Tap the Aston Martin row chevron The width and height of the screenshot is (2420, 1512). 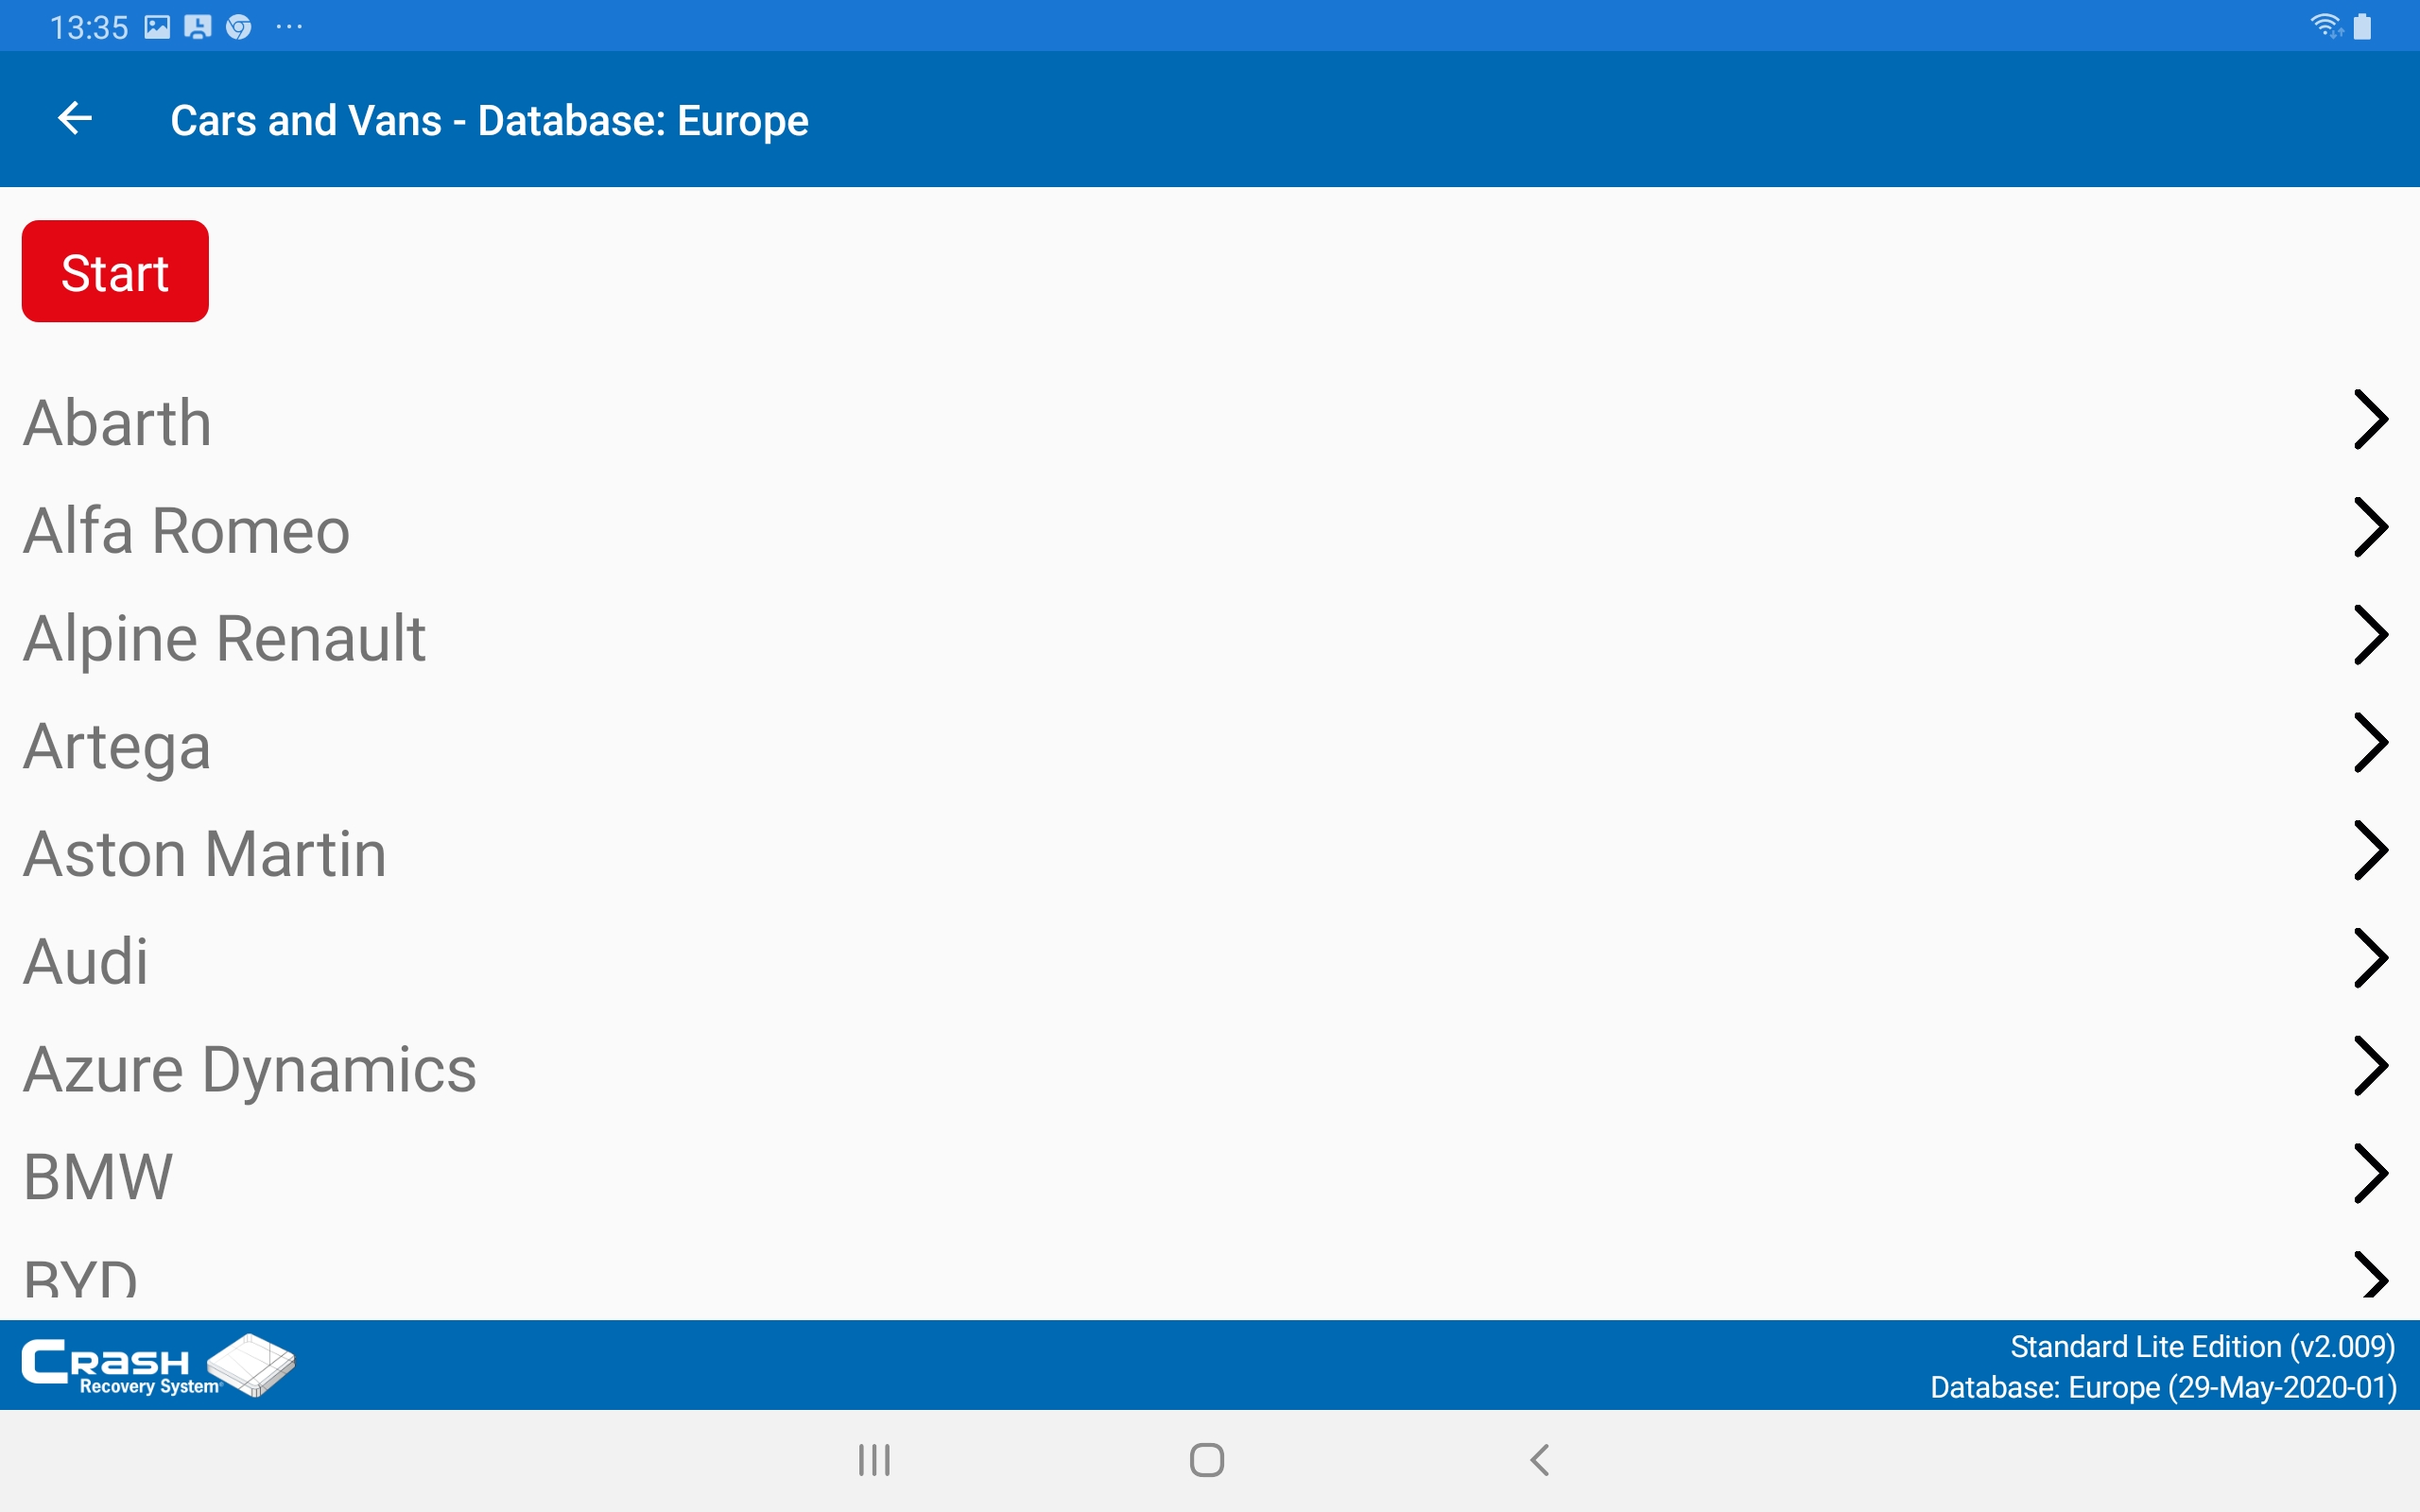(2370, 851)
